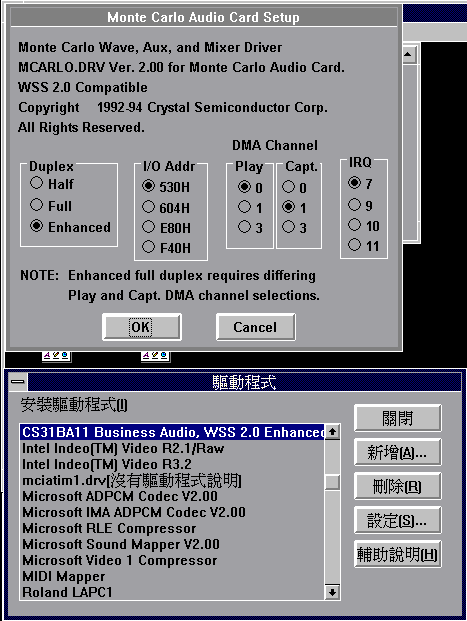Open the 驅動程式 window system menu
Screen dimensions: 467x621
pos(18,382)
